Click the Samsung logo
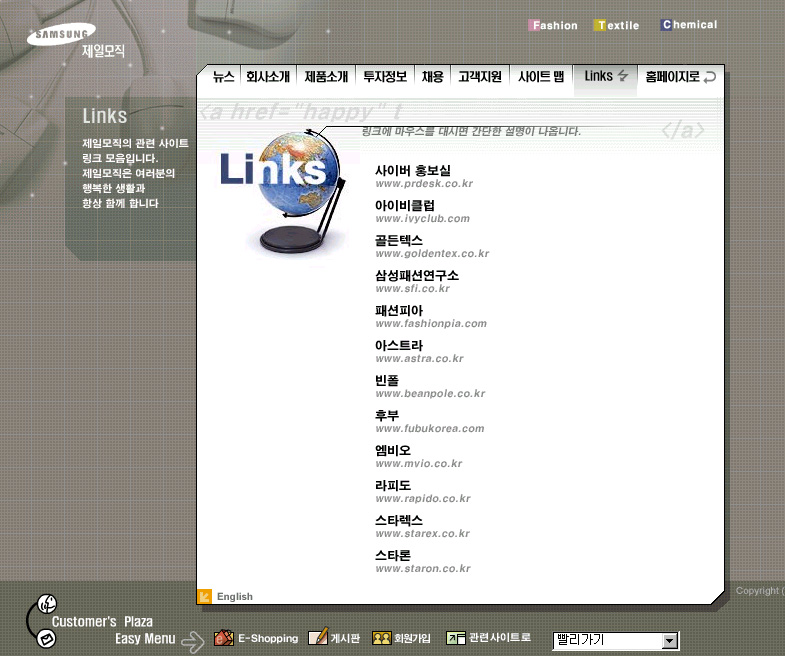This screenshot has width=785, height=656. [x=61, y=34]
